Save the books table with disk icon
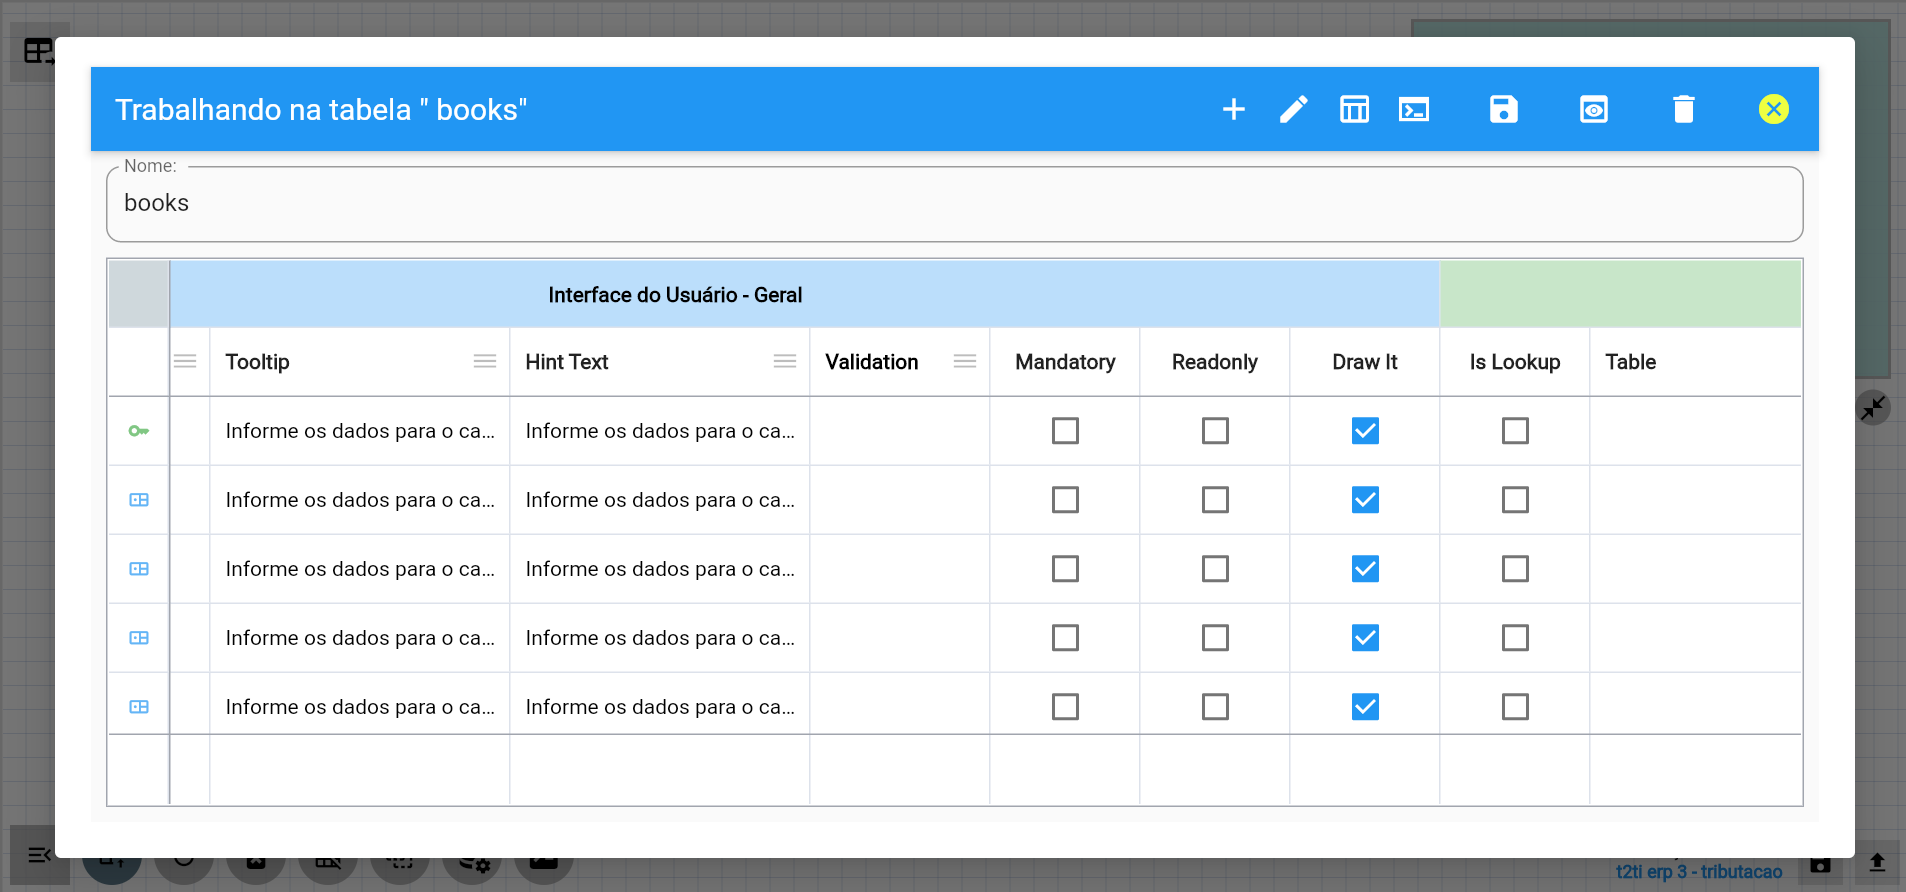Screen dimensions: 1906x892 click(1504, 109)
